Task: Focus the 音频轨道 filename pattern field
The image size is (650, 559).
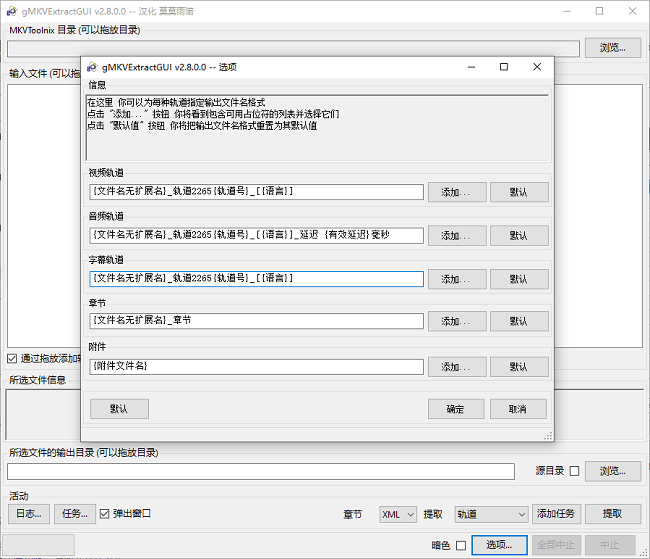Action: [x=256, y=235]
